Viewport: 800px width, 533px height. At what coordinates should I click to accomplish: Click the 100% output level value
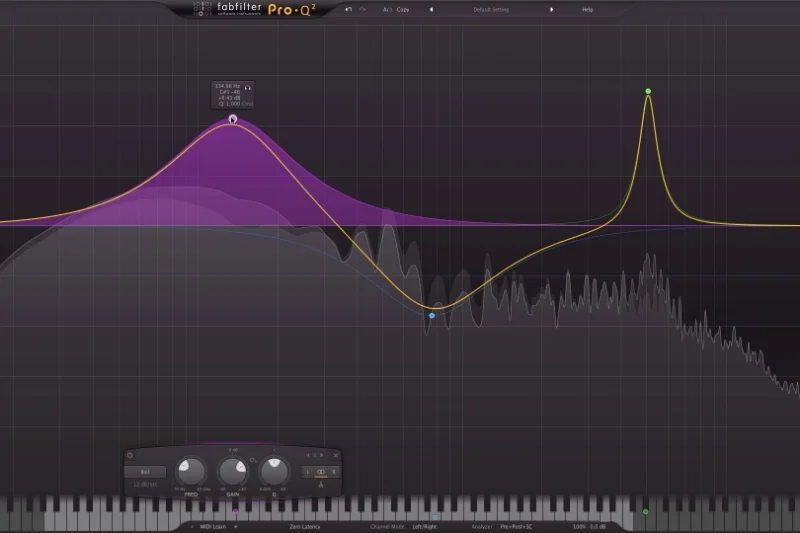(x=579, y=526)
